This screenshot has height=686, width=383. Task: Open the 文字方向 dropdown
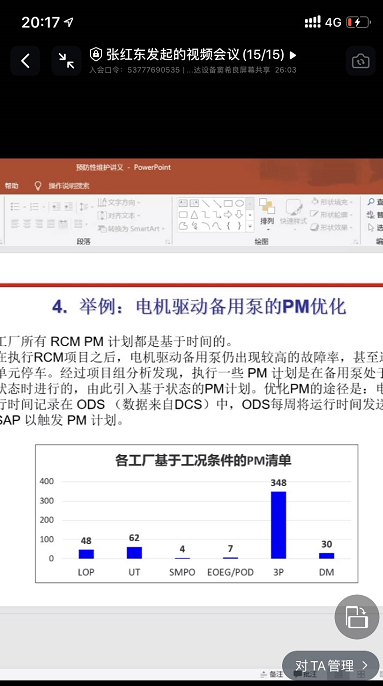pos(119,203)
